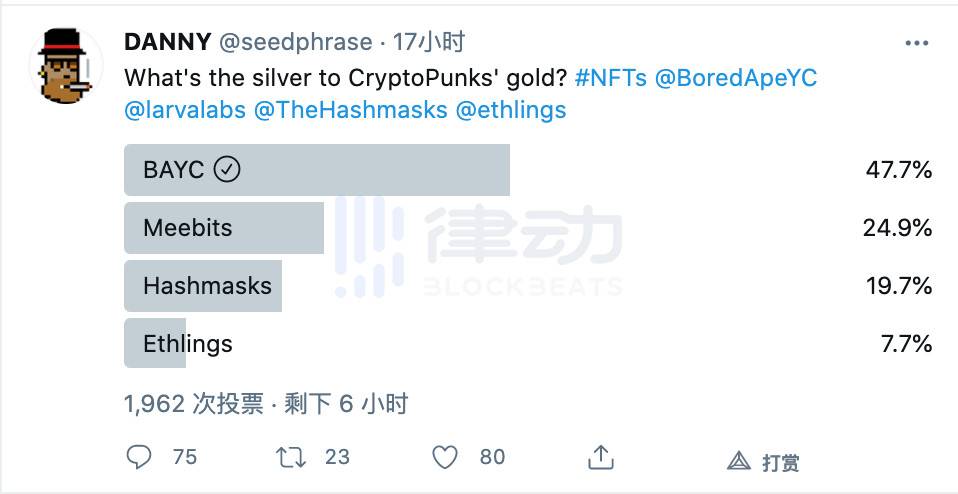Click the reply speech bubble icon
This screenshot has height=494, width=958.
tap(139, 458)
